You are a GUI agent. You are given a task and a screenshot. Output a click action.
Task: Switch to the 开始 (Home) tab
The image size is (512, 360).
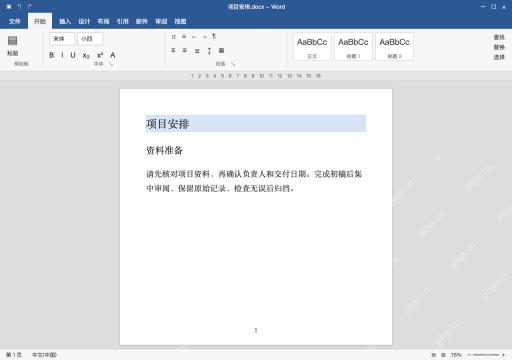click(x=40, y=21)
